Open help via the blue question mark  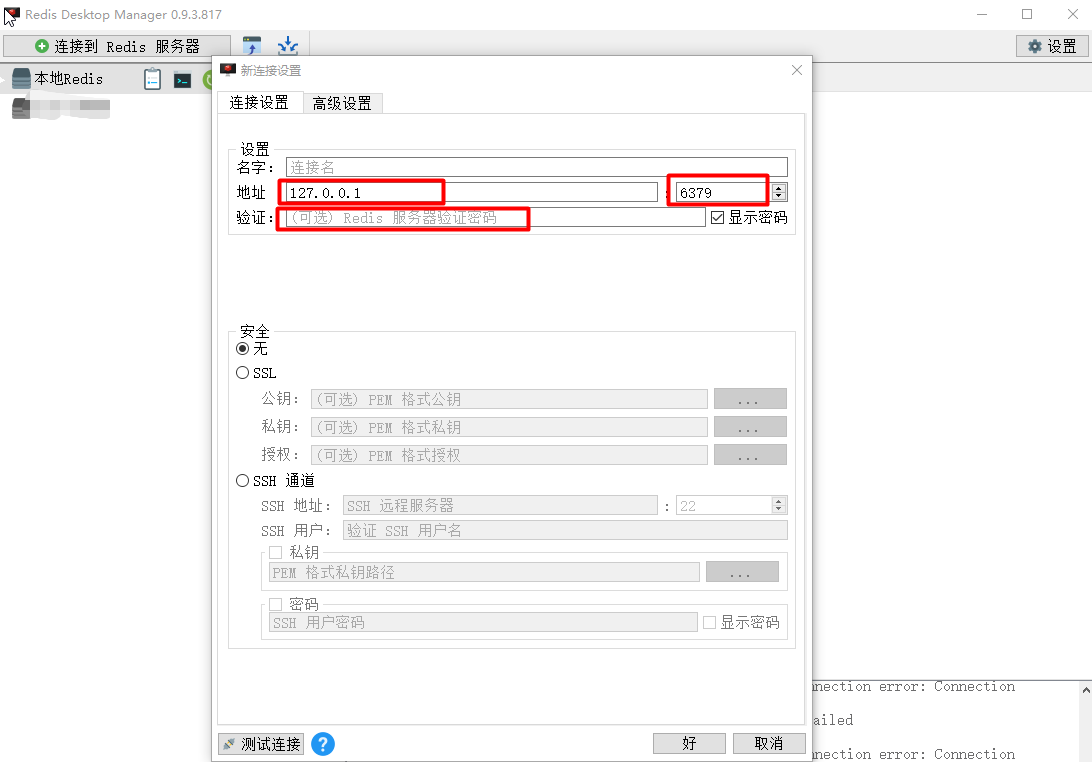point(323,743)
